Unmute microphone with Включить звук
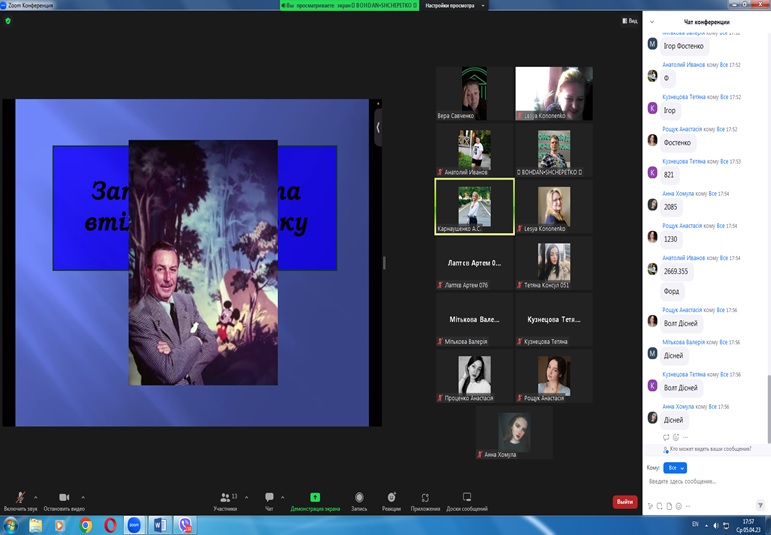Viewport: 771px width, 535px height. [20, 502]
